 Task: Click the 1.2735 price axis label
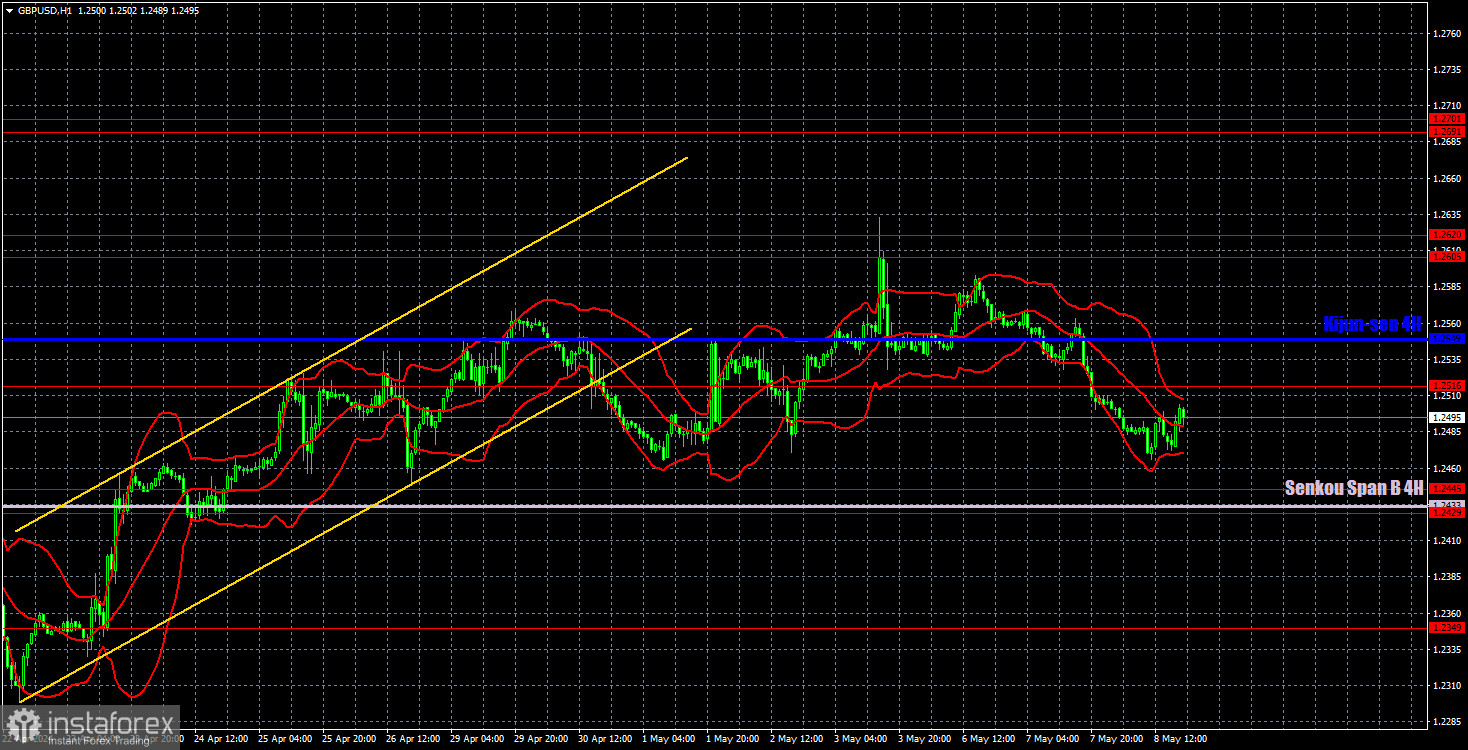coord(1446,70)
